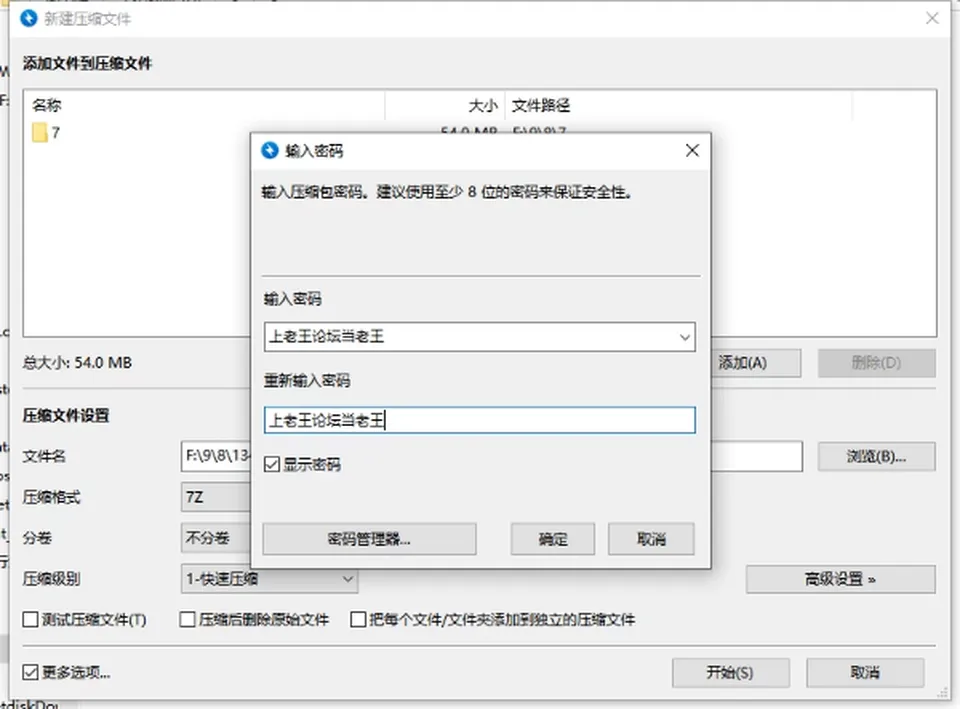Click the Bandizip icon in password dialog title
This screenshot has width=960, height=709.
pyautogui.click(x=270, y=150)
